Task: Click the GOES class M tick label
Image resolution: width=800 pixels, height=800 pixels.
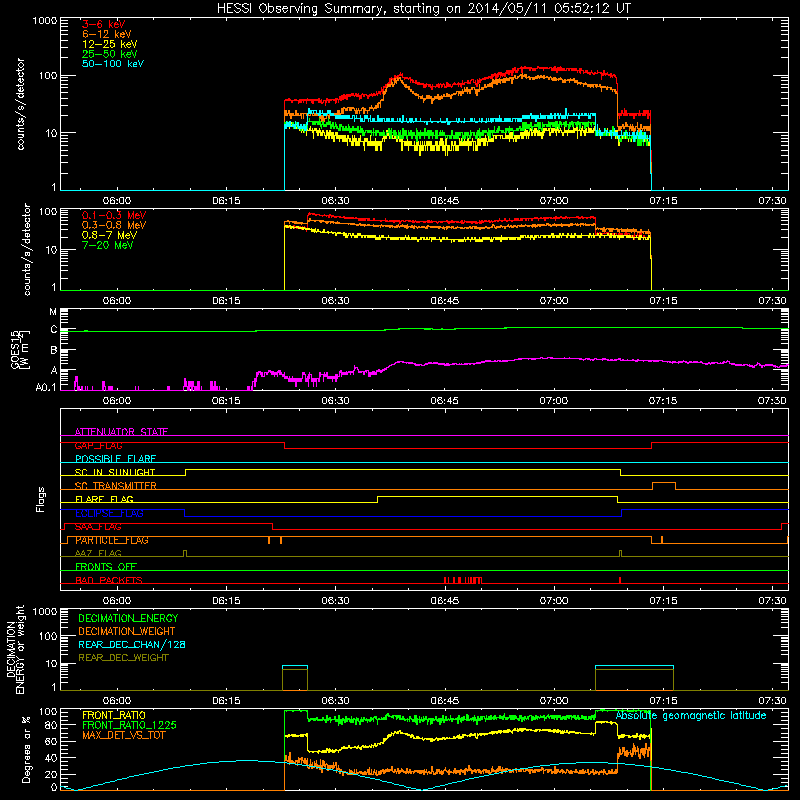Action: click(x=53, y=312)
